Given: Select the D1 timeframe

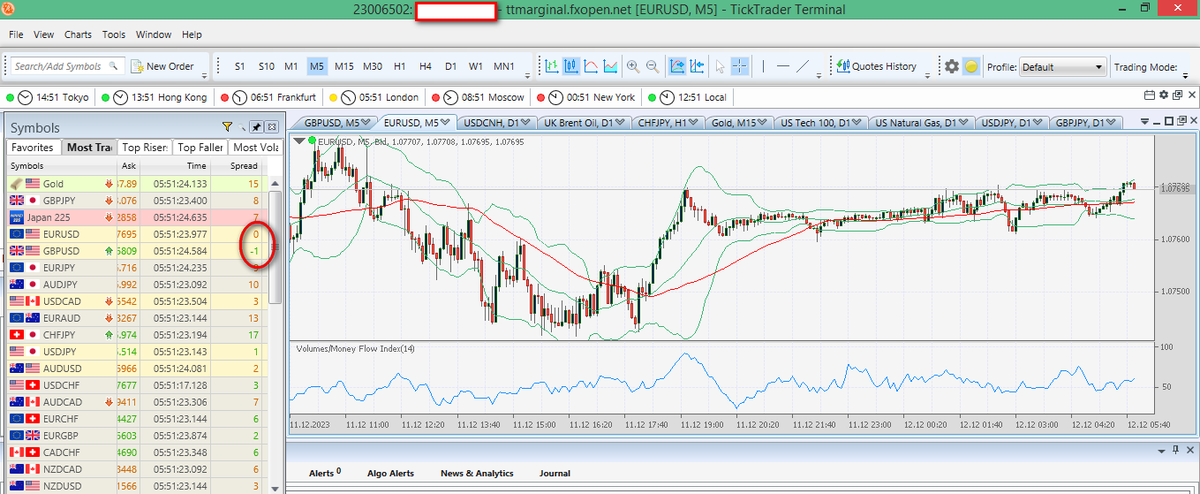Looking at the screenshot, I should coord(451,66).
